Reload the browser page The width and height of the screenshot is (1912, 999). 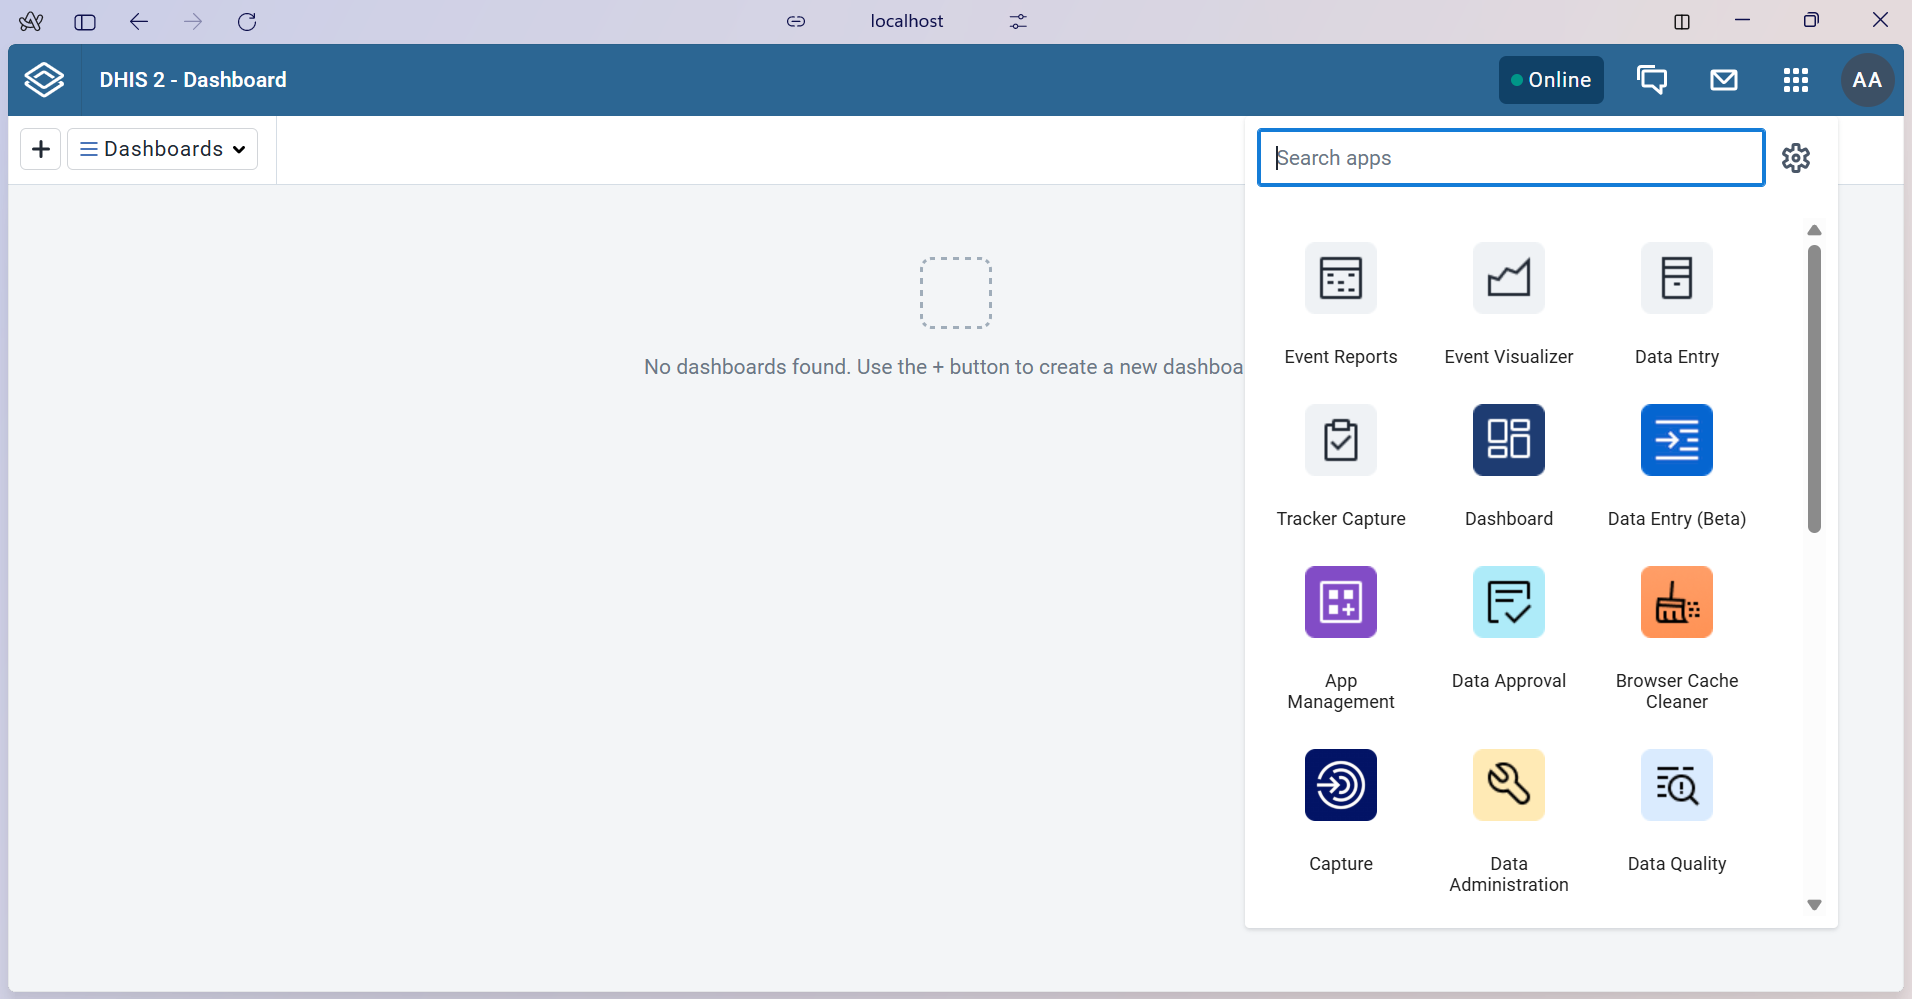pyautogui.click(x=247, y=21)
